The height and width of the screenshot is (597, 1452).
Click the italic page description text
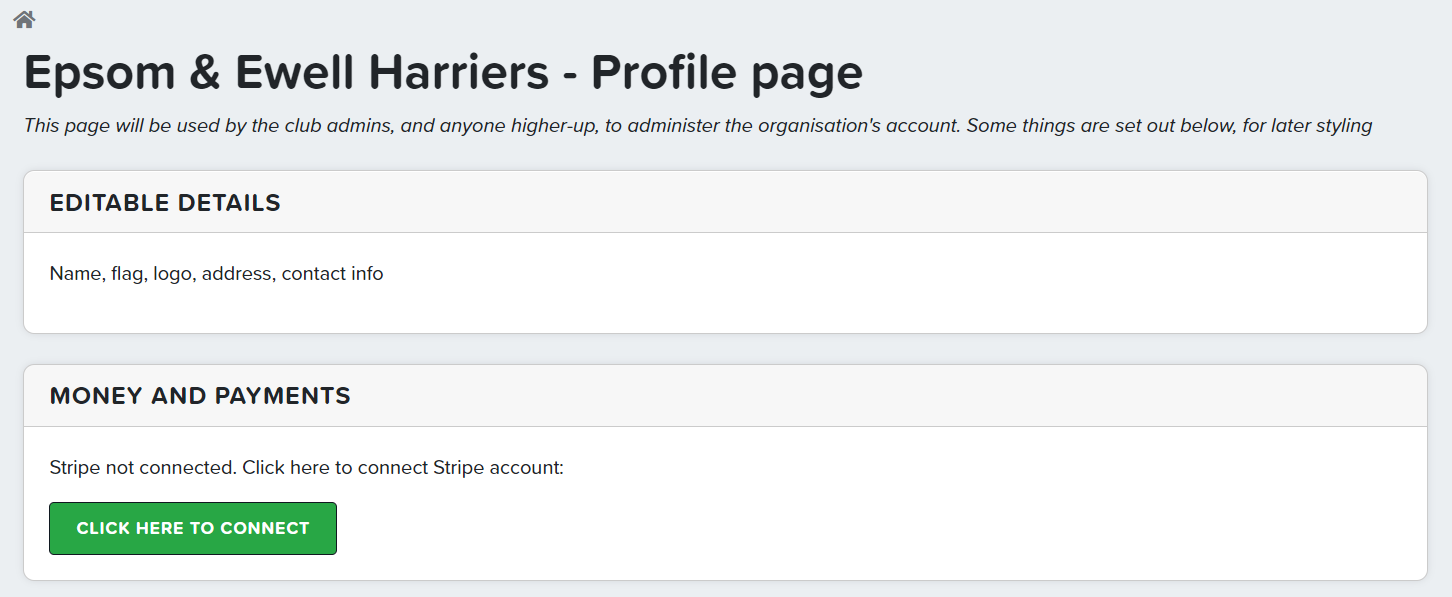click(698, 126)
